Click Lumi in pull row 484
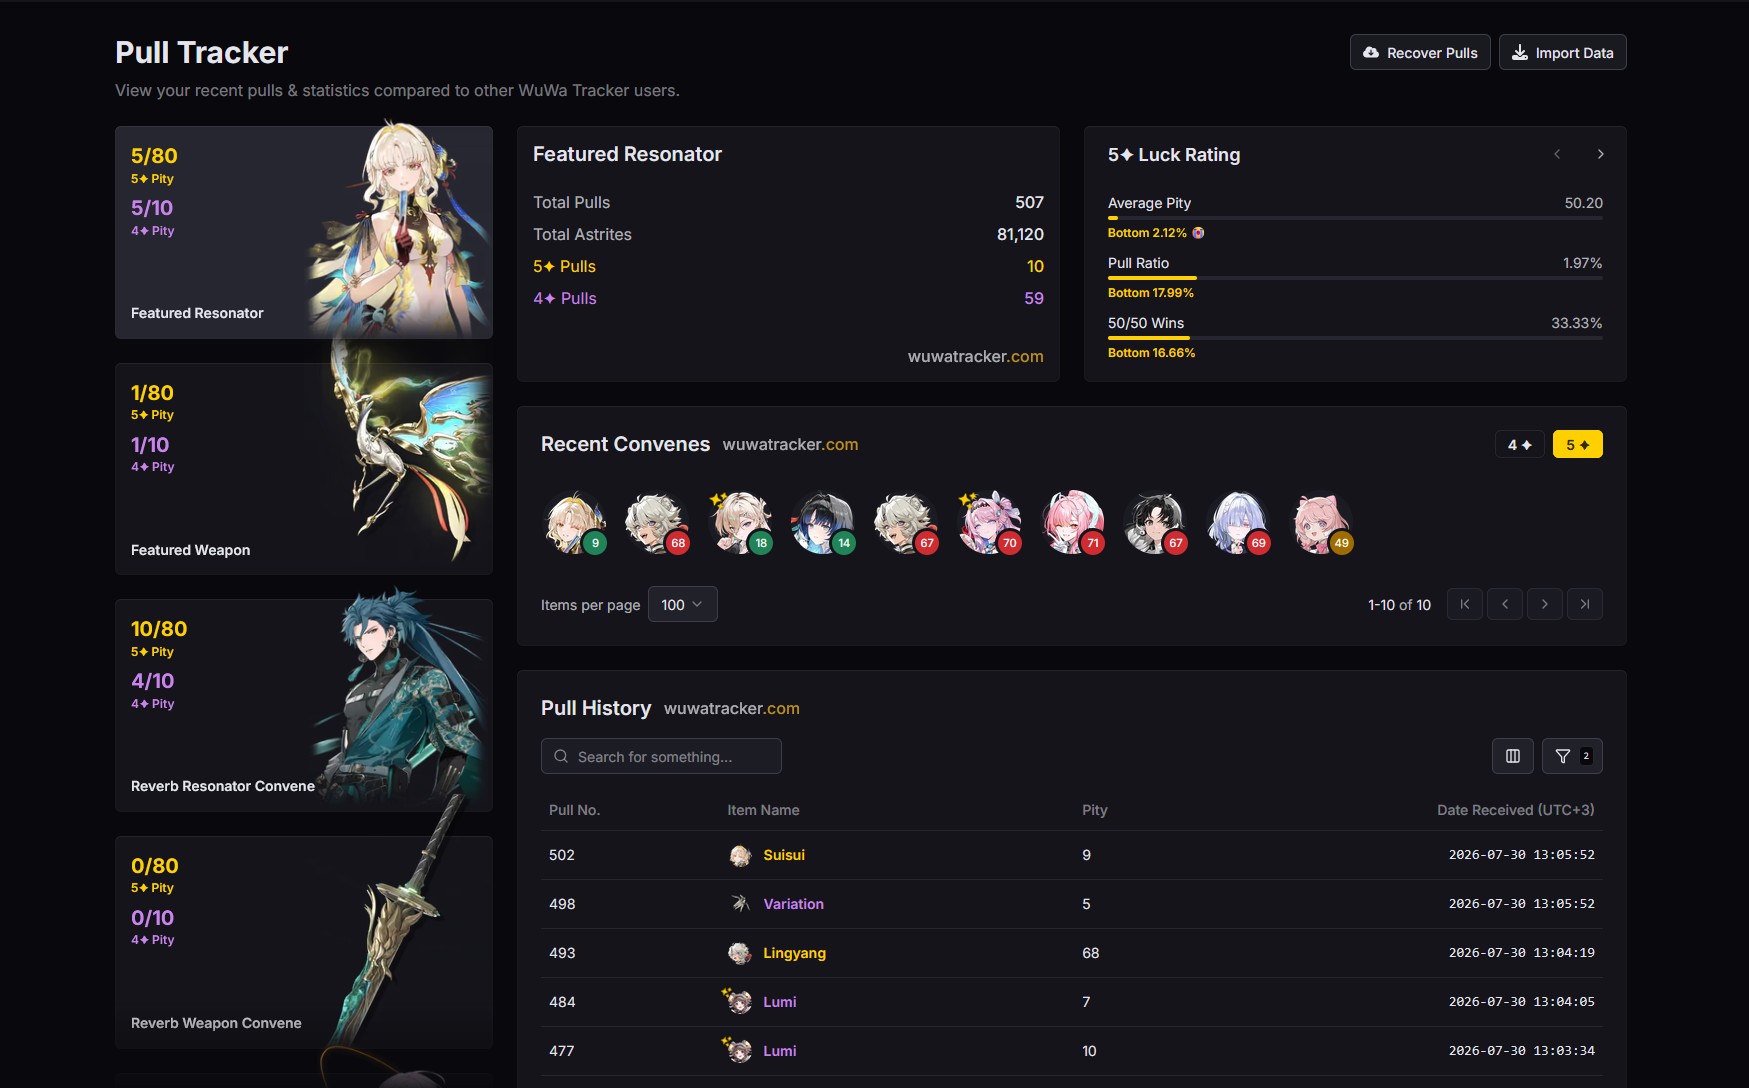 [779, 1002]
